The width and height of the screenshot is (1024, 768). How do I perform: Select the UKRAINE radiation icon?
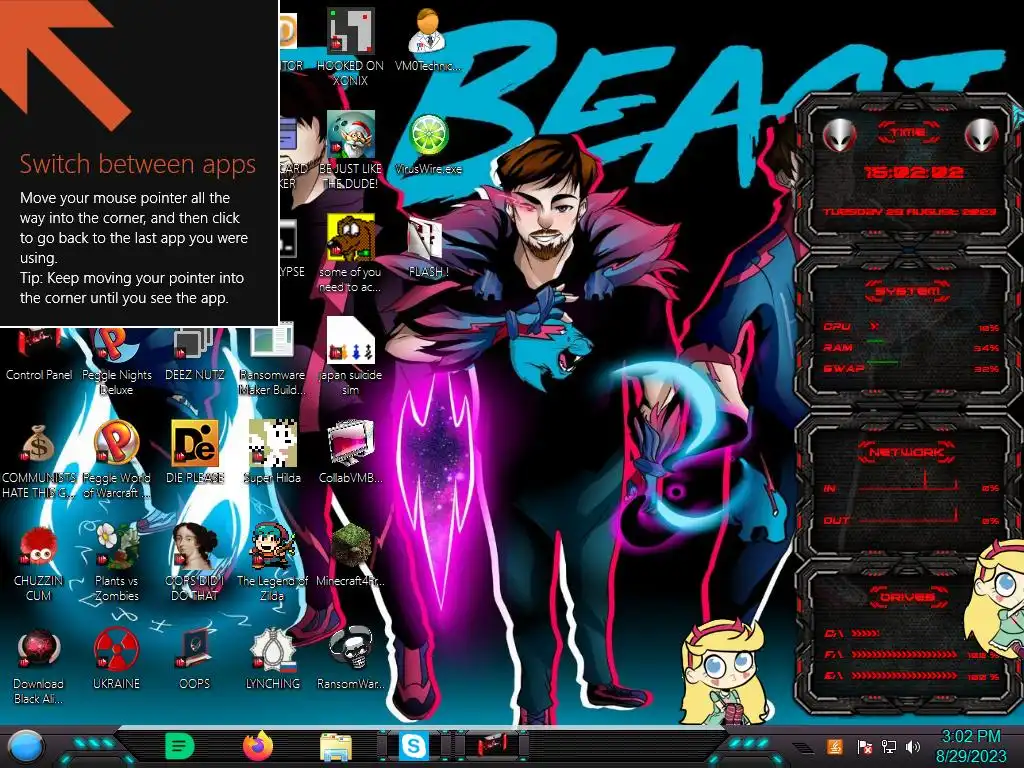[116, 658]
